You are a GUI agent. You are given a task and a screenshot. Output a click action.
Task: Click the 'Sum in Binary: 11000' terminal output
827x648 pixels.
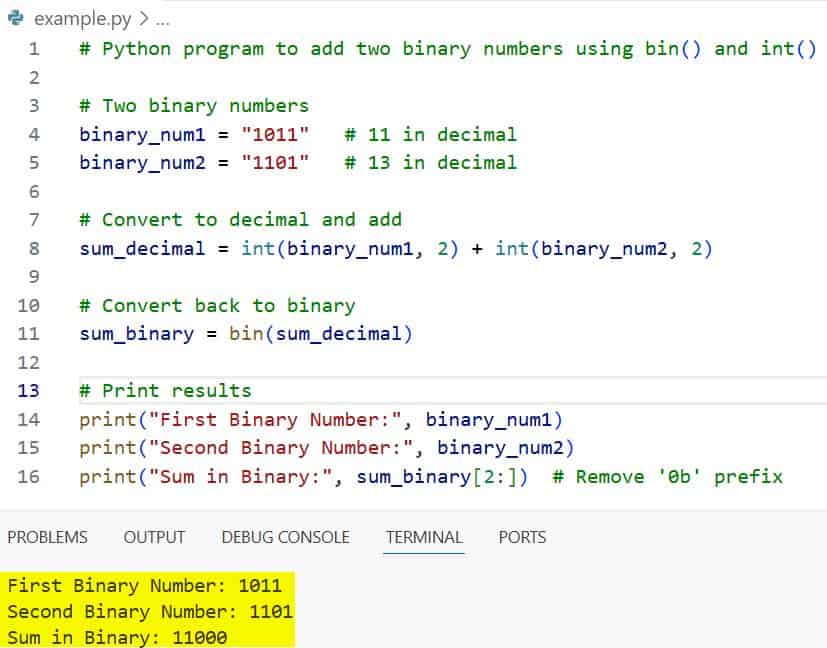(x=117, y=637)
